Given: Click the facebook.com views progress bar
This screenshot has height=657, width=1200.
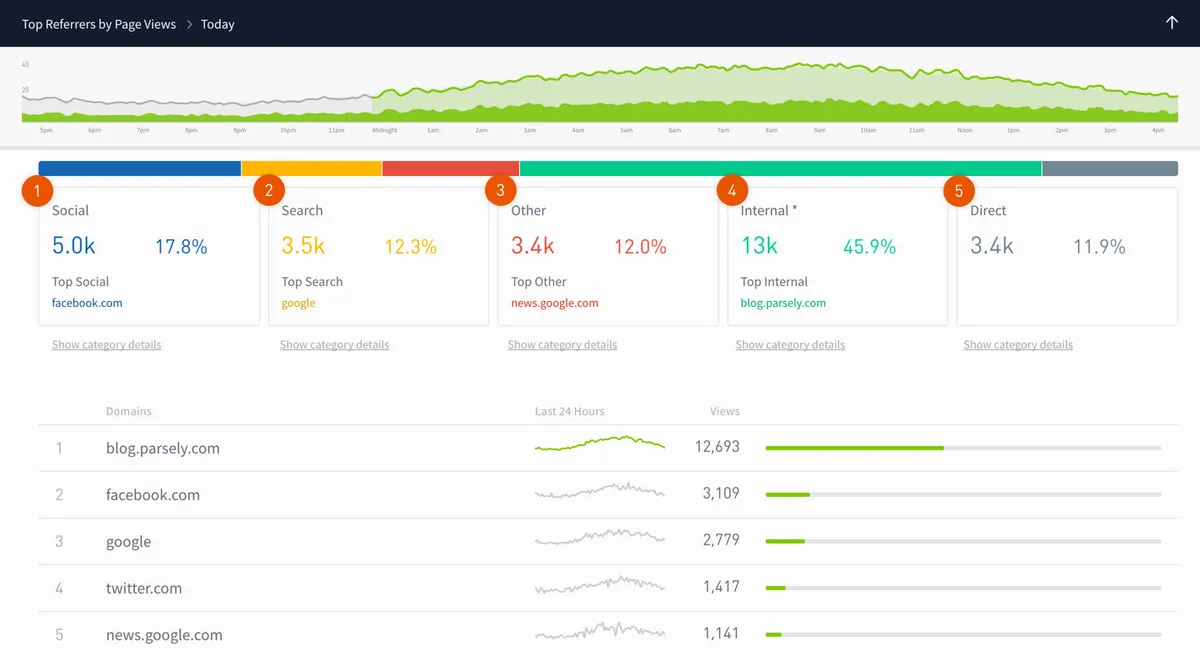Looking at the screenshot, I should point(964,494).
